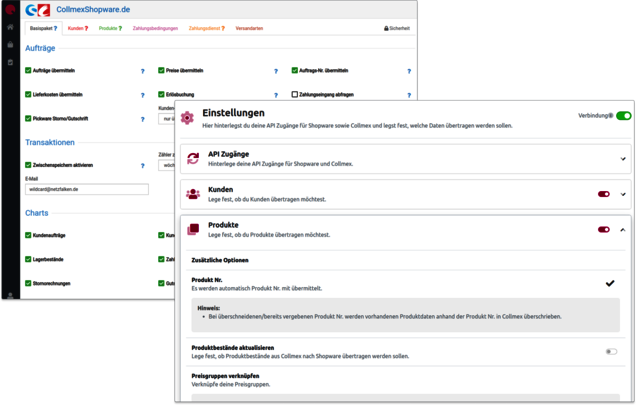
Task: Click the shopping bag icon in sidebar
Action: [x=10, y=45]
